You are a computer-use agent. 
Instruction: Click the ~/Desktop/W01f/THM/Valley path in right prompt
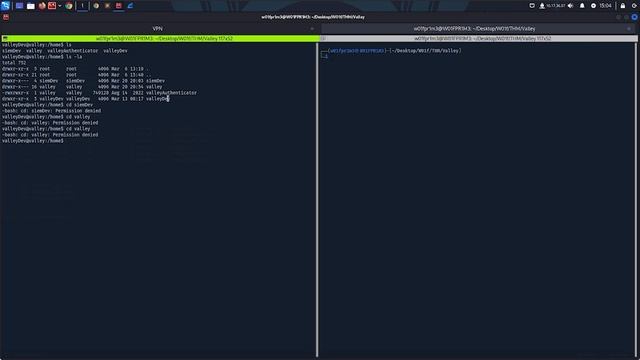pos(426,51)
